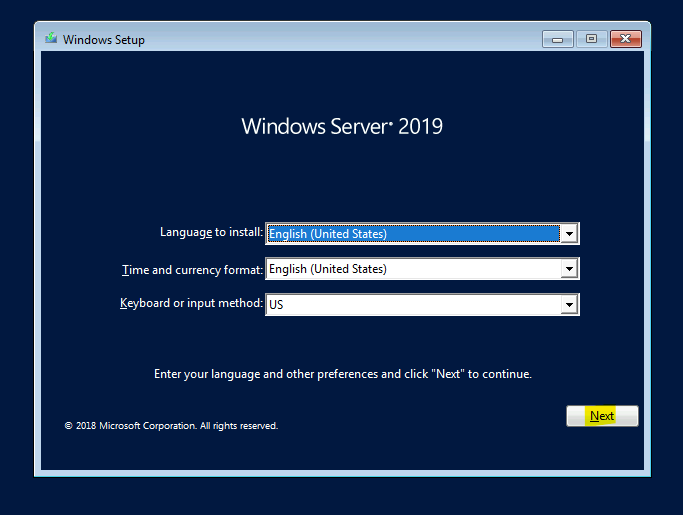Click the Microsoft Corporation copyright text
The width and height of the screenshot is (683, 515).
(x=171, y=426)
